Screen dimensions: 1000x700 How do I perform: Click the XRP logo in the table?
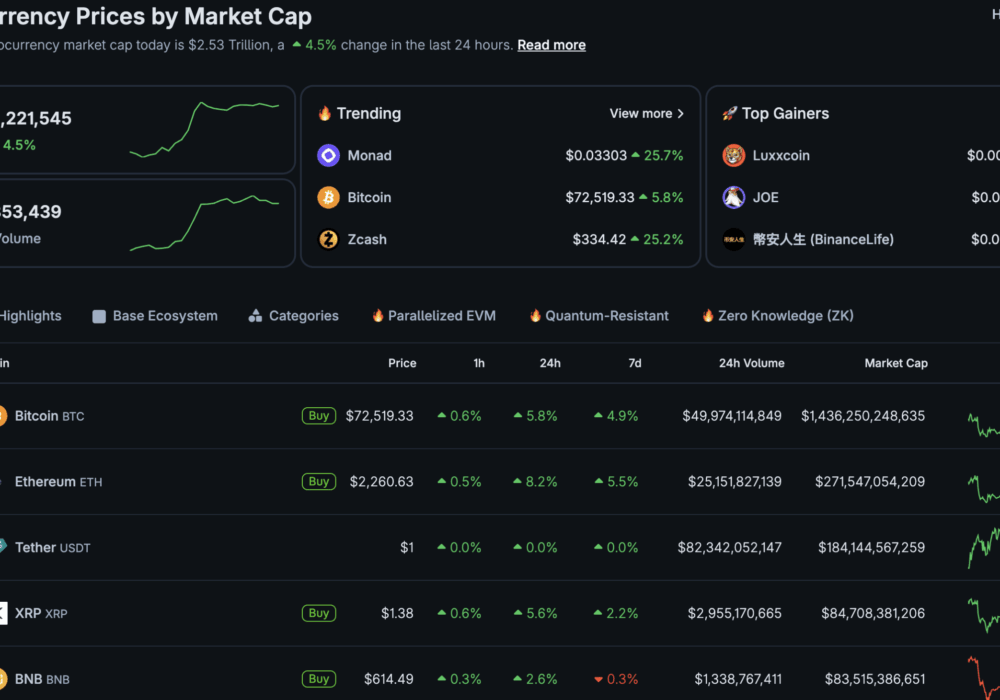[2, 613]
